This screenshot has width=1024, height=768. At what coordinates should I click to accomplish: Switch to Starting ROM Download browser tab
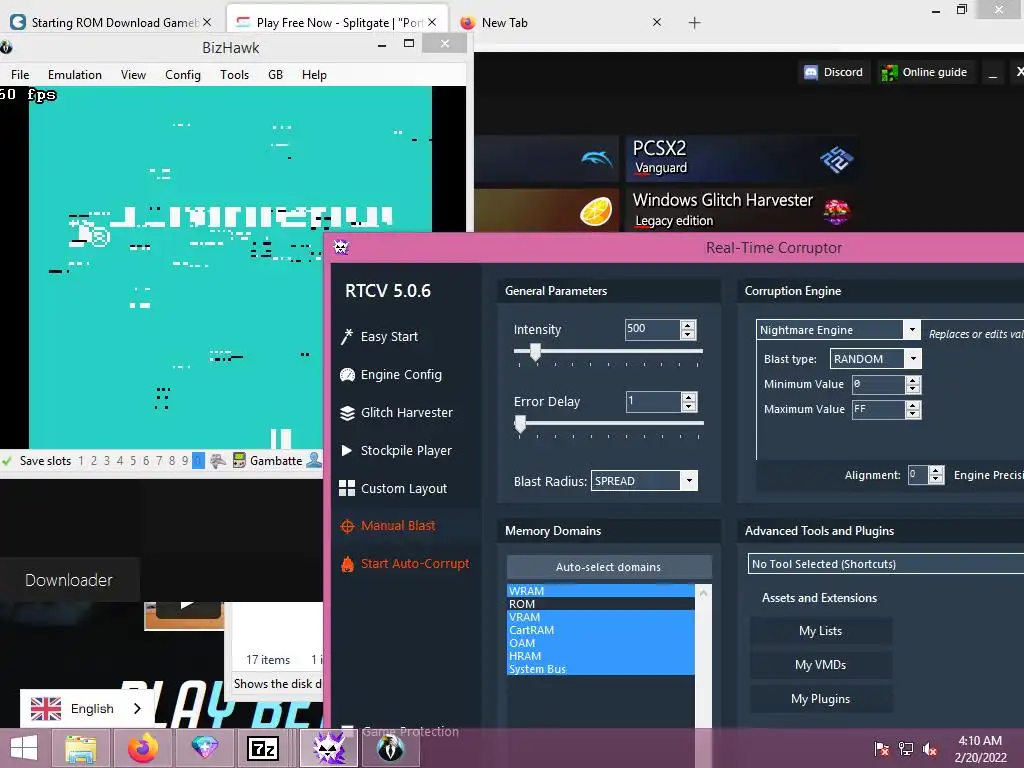click(110, 22)
